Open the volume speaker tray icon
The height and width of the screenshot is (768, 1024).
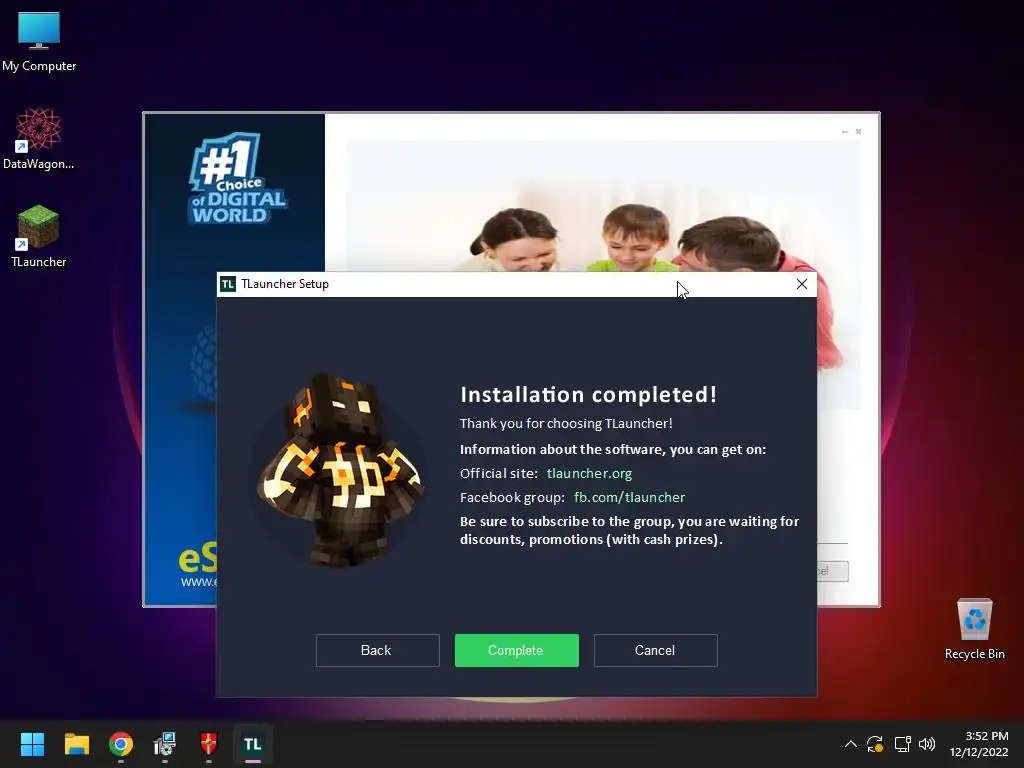(x=927, y=744)
